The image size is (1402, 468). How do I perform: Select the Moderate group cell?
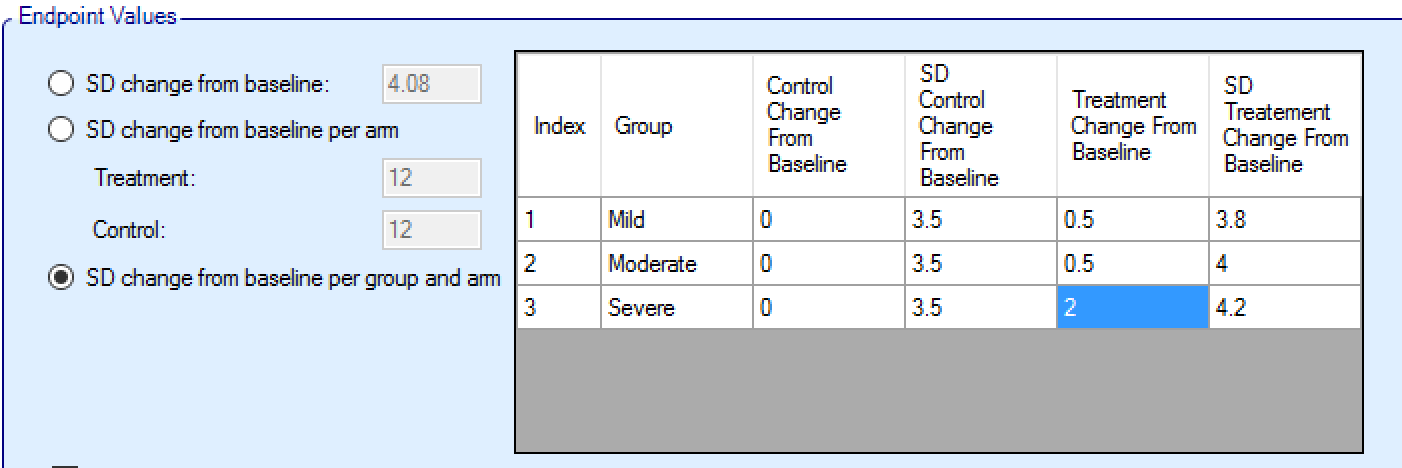click(676, 264)
